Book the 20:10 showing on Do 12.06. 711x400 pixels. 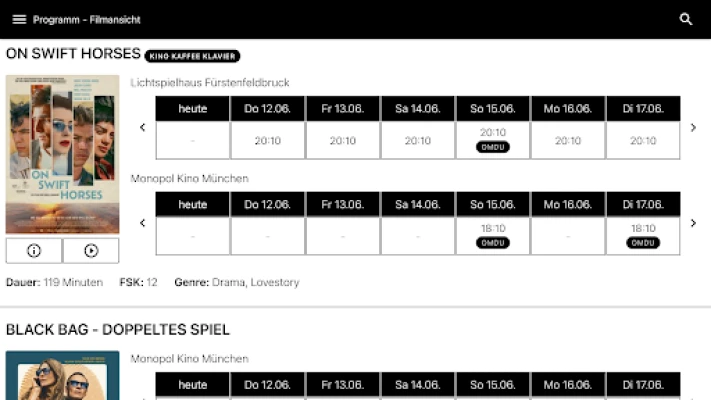pos(268,141)
